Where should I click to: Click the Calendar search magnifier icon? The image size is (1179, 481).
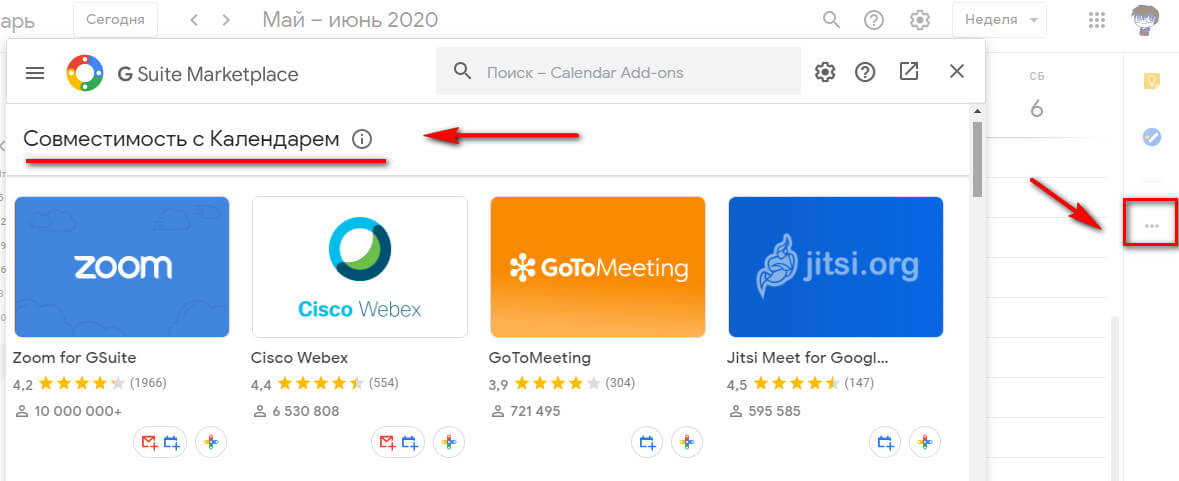[x=831, y=20]
